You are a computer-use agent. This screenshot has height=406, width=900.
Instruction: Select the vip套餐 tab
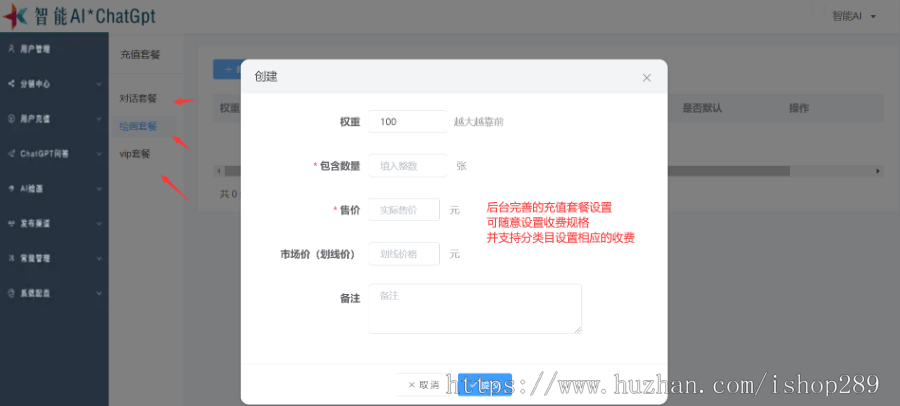pos(134,153)
